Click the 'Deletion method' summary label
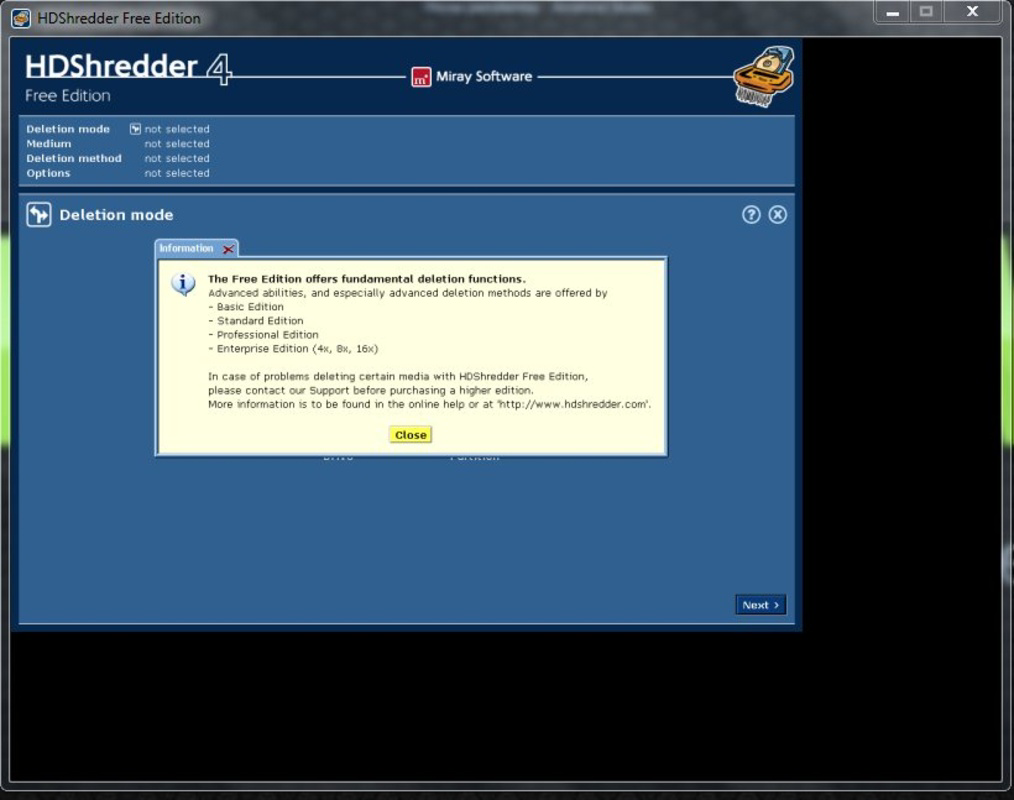1014x800 pixels. [x=74, y=158]
